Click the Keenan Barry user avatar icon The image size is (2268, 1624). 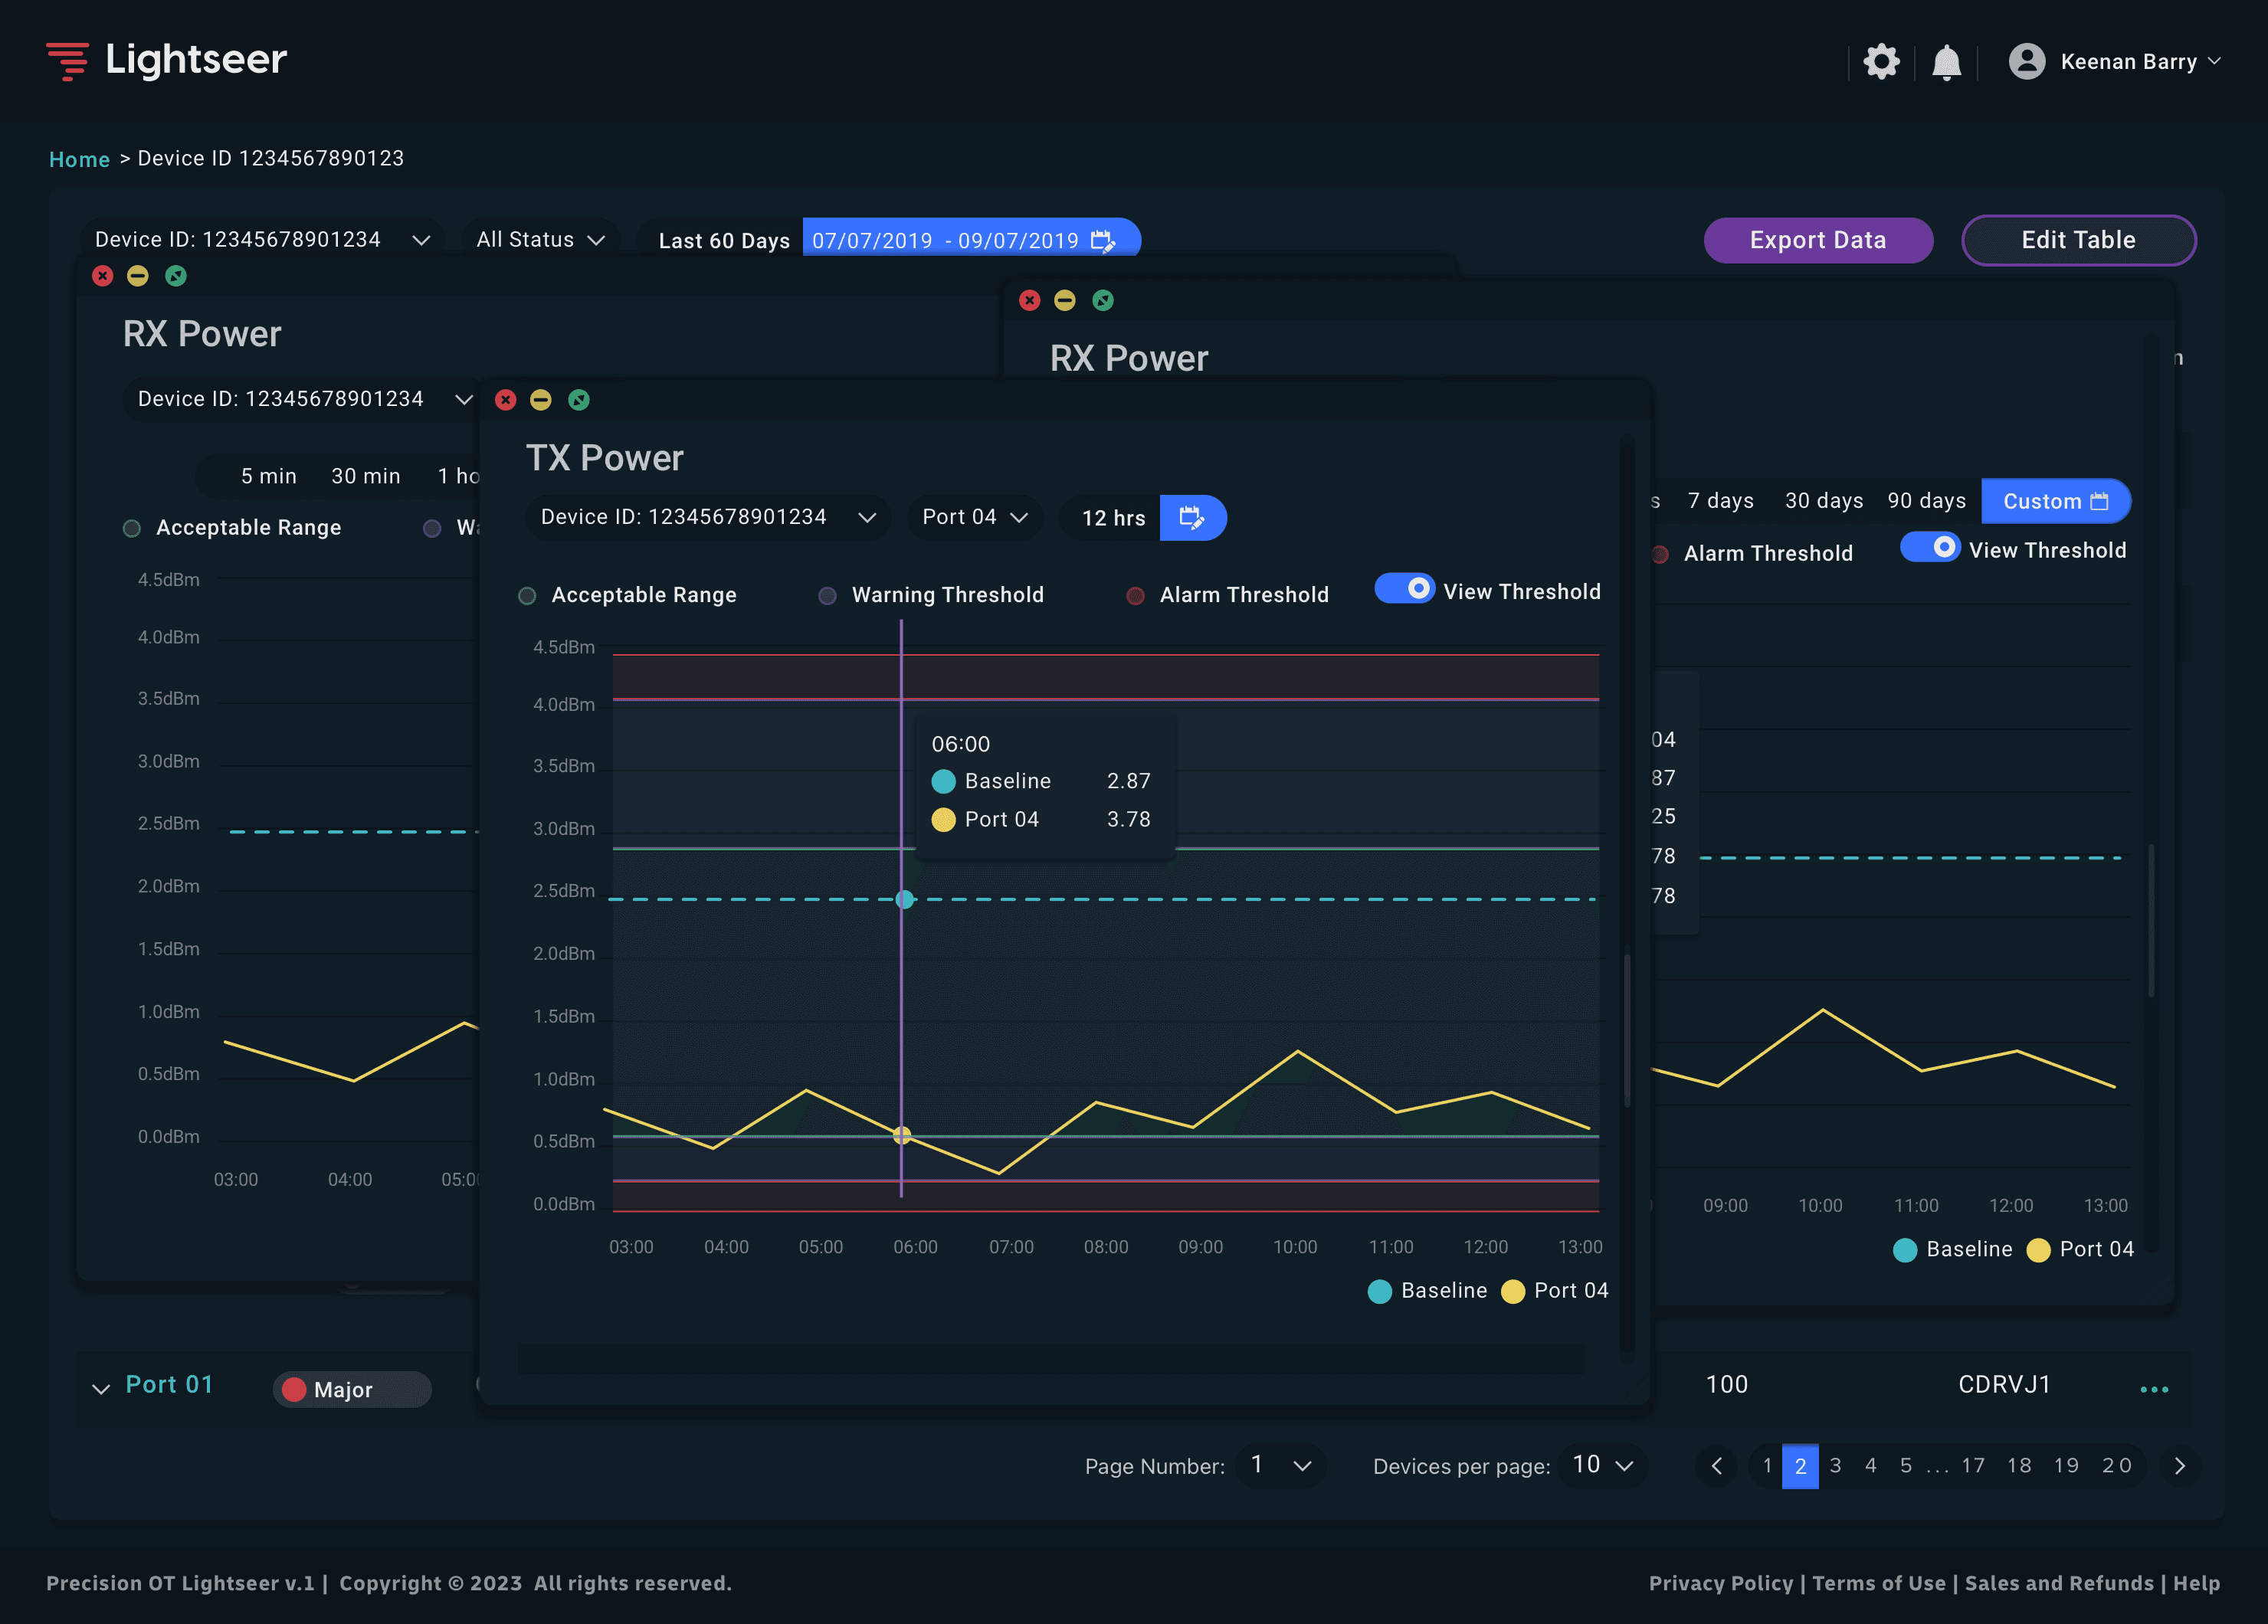2026,62
